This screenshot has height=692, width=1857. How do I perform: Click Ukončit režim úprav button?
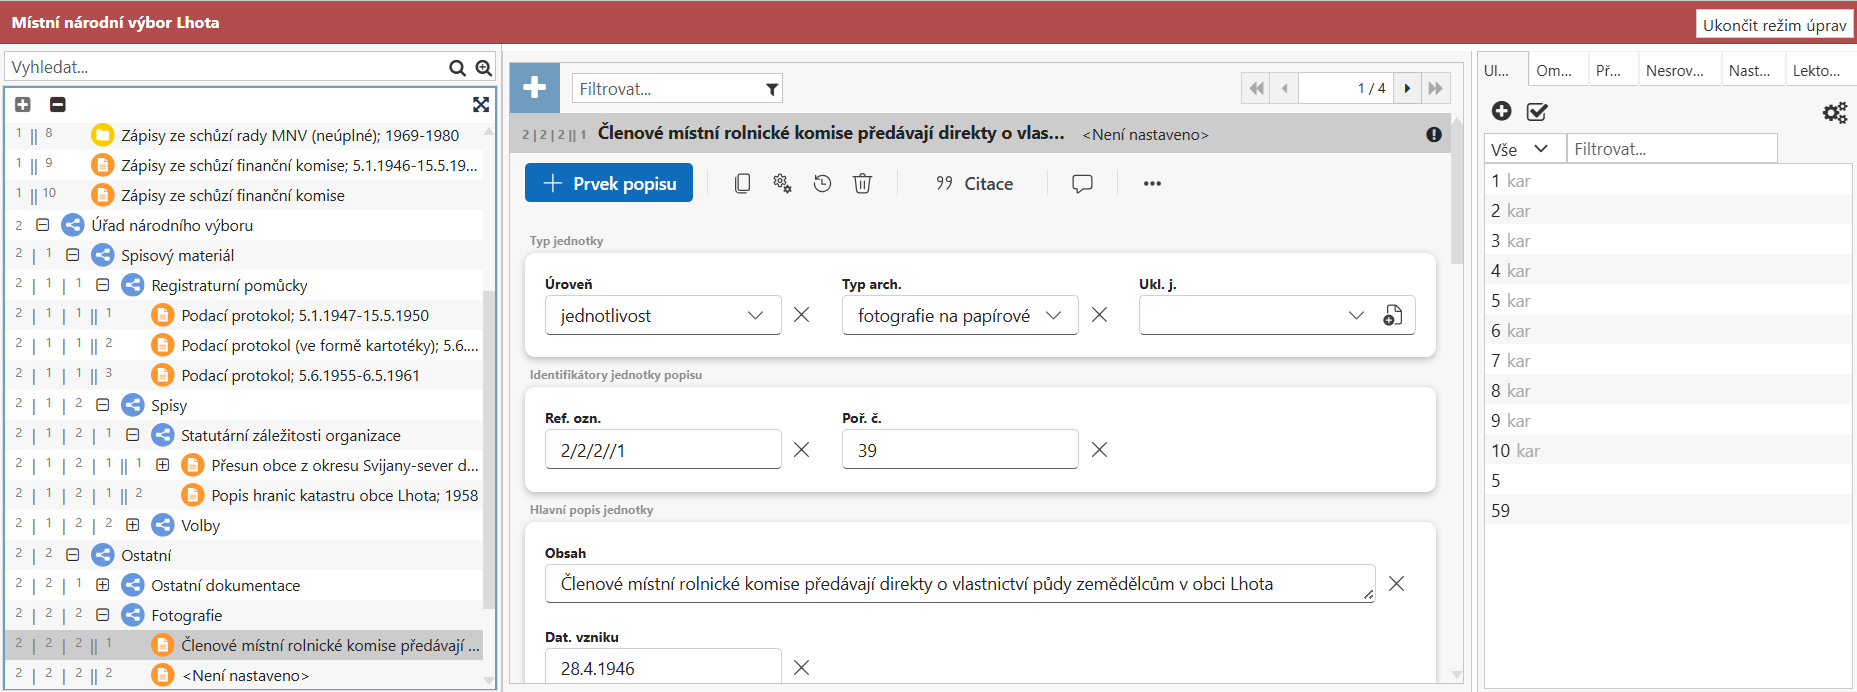pyautogui.click(x=1774, y=25)
